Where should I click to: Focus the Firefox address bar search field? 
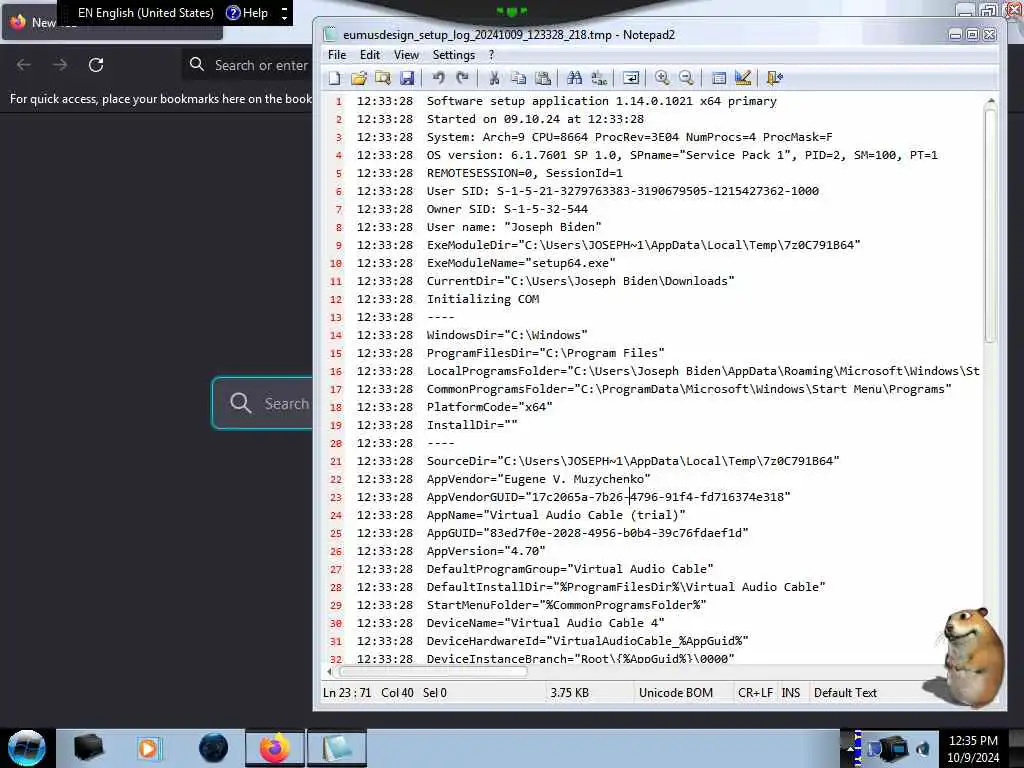pyautogui.click(x=248, y=65)
